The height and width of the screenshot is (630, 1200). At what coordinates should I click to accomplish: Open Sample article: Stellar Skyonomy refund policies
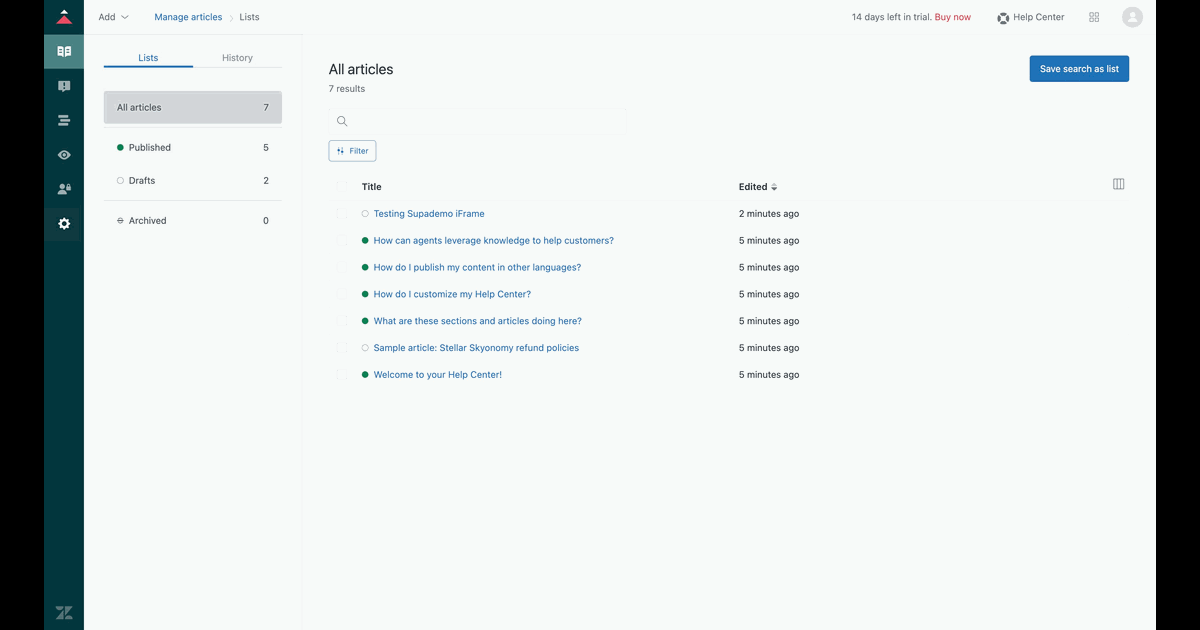click(x=476, y=348)
